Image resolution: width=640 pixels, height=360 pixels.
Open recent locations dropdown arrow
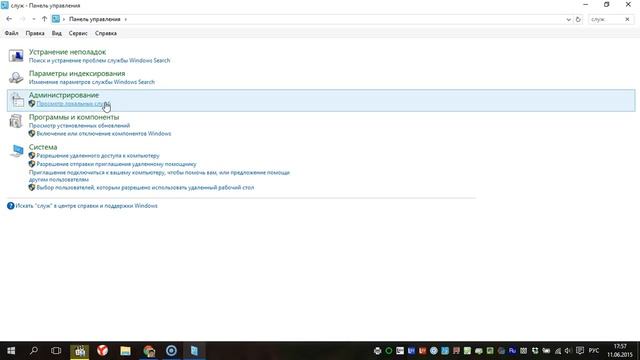pos(34,19)
